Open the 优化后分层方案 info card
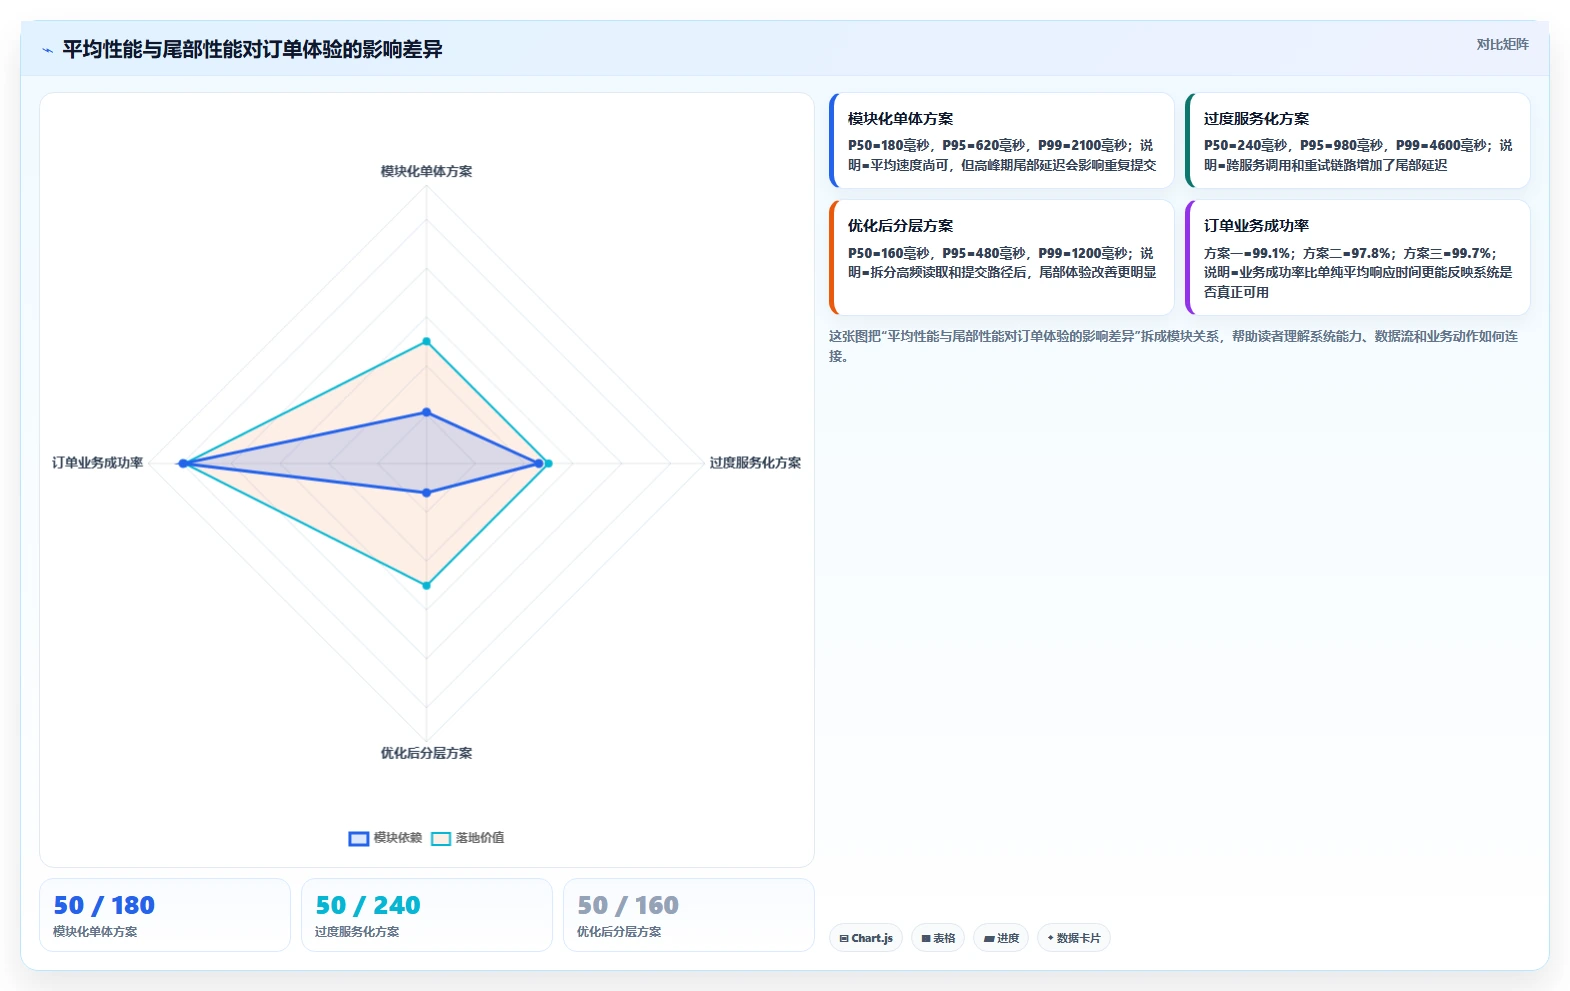The width and height of the screenshot is (1570, 991). [1001, 257]
